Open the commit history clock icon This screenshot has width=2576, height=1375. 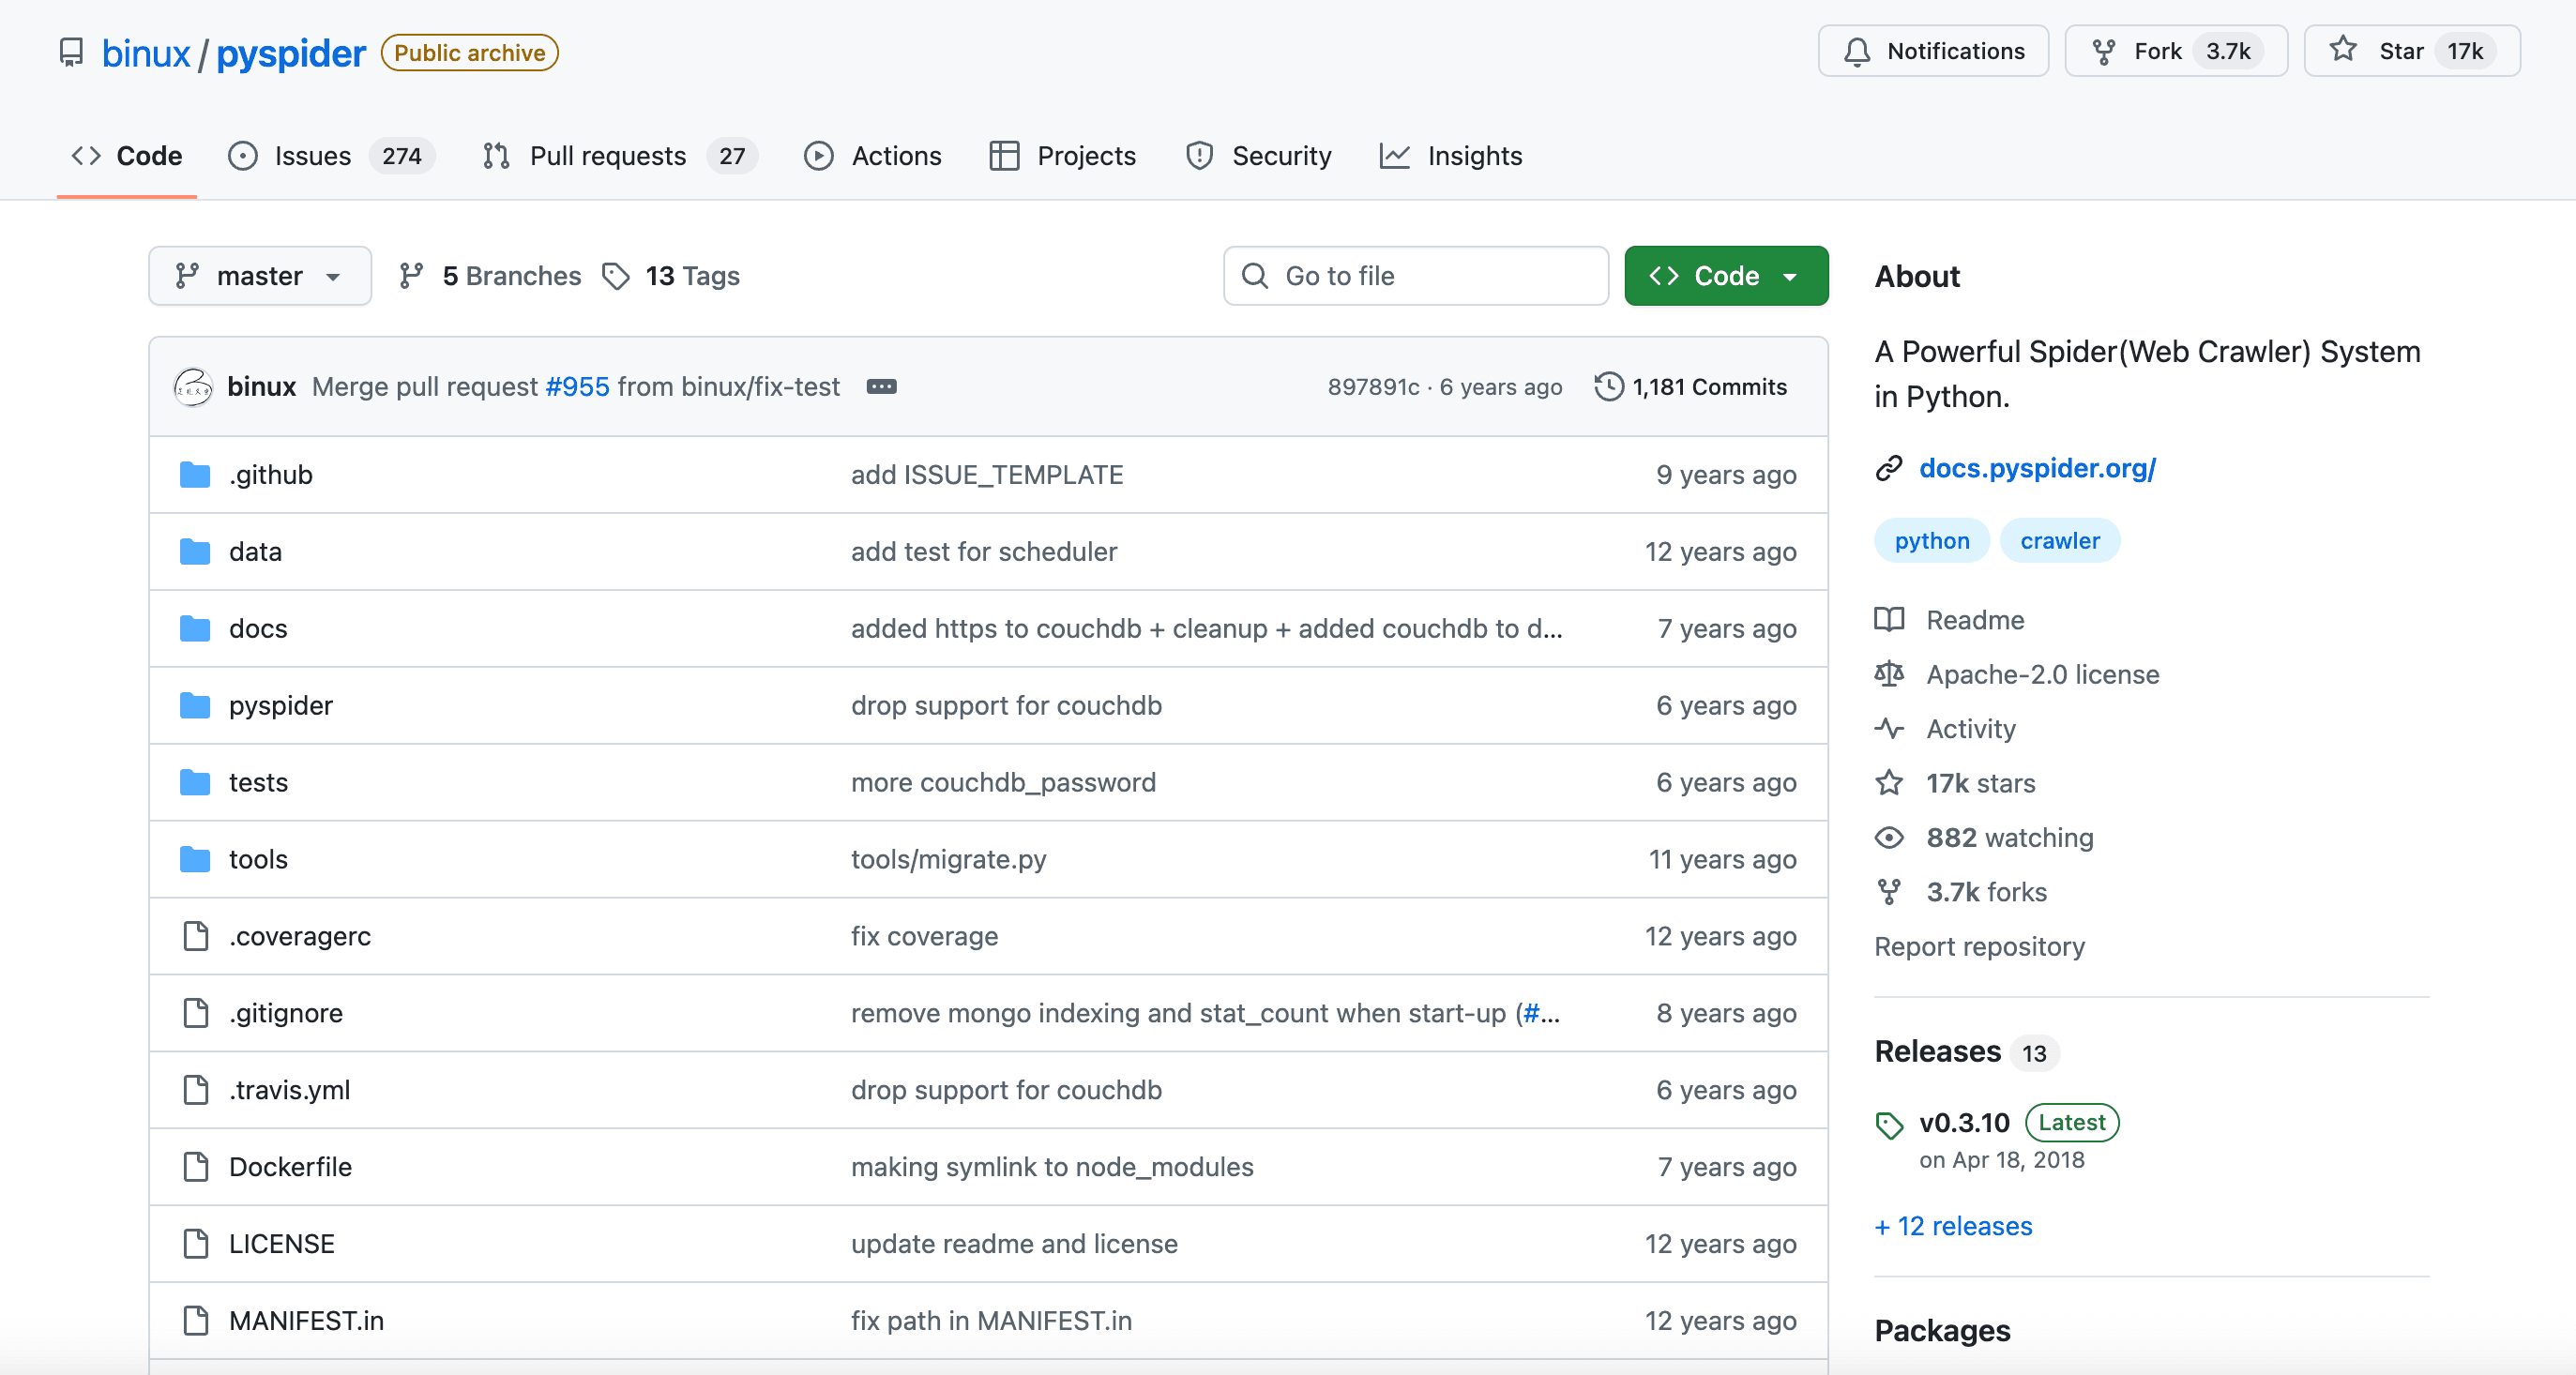[x=1608, y=386]
